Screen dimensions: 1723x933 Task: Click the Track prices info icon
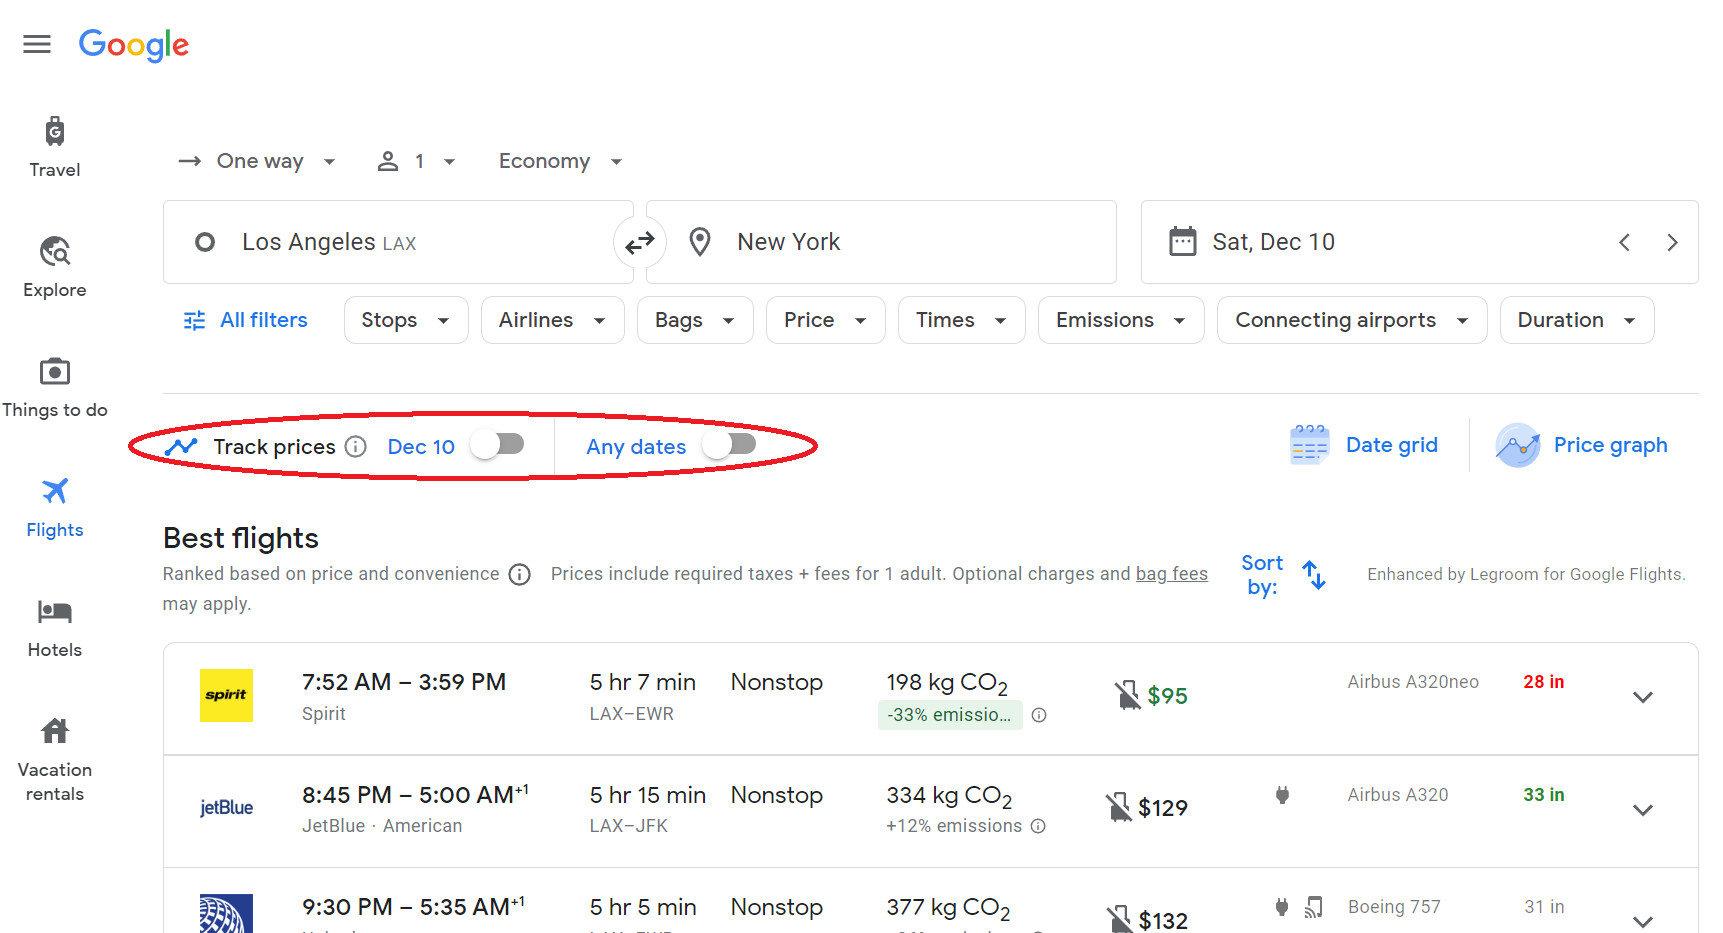coord(356,446)
